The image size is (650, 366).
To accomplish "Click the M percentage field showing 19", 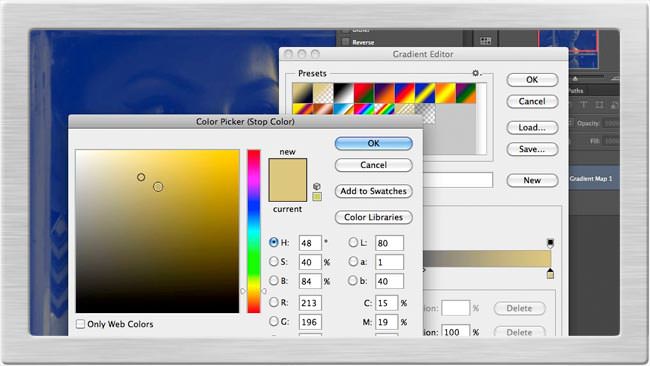I will click(386, 322).
